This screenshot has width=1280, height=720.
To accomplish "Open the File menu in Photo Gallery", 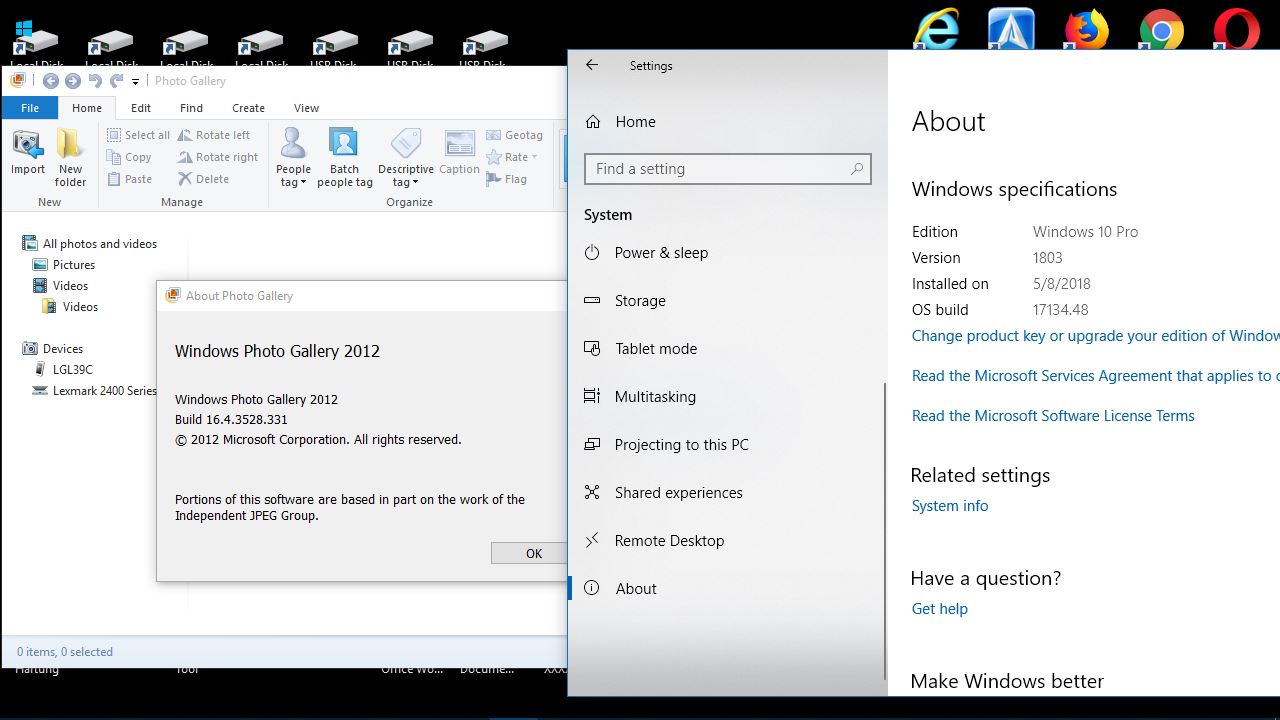I will coord(30,107).
